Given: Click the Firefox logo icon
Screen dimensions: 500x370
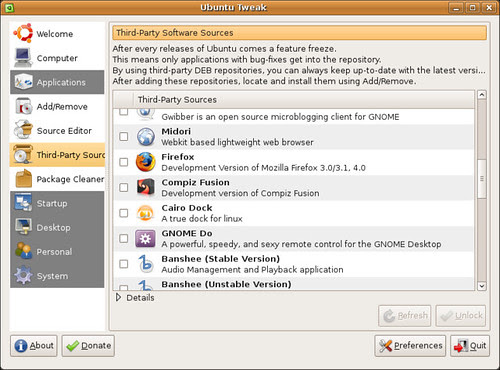Looking at the screenshot, I should point(146,162).
